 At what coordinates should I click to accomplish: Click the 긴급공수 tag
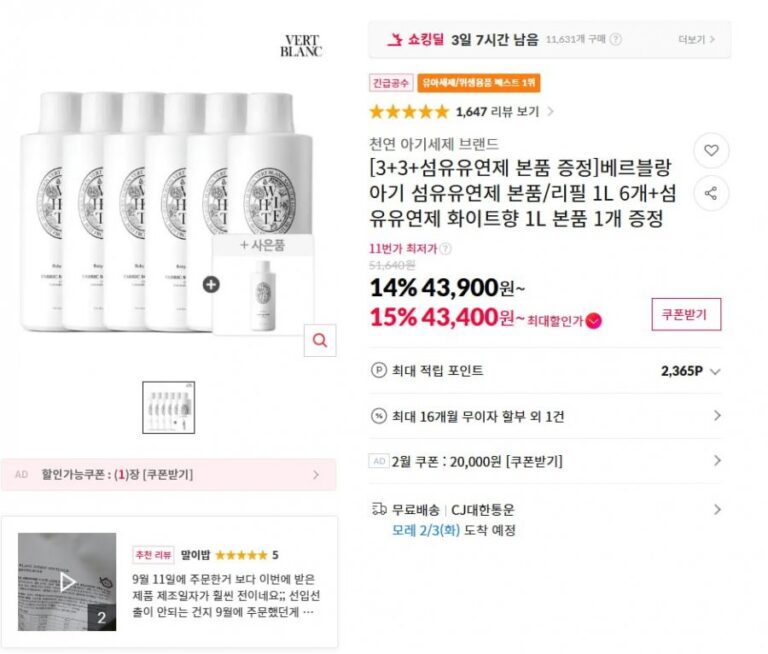point(391,83)
